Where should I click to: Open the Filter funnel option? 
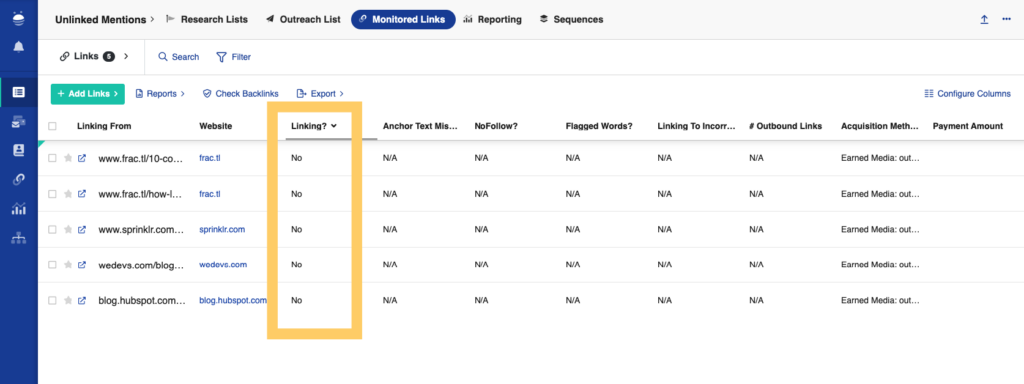(x=233, y=57)
